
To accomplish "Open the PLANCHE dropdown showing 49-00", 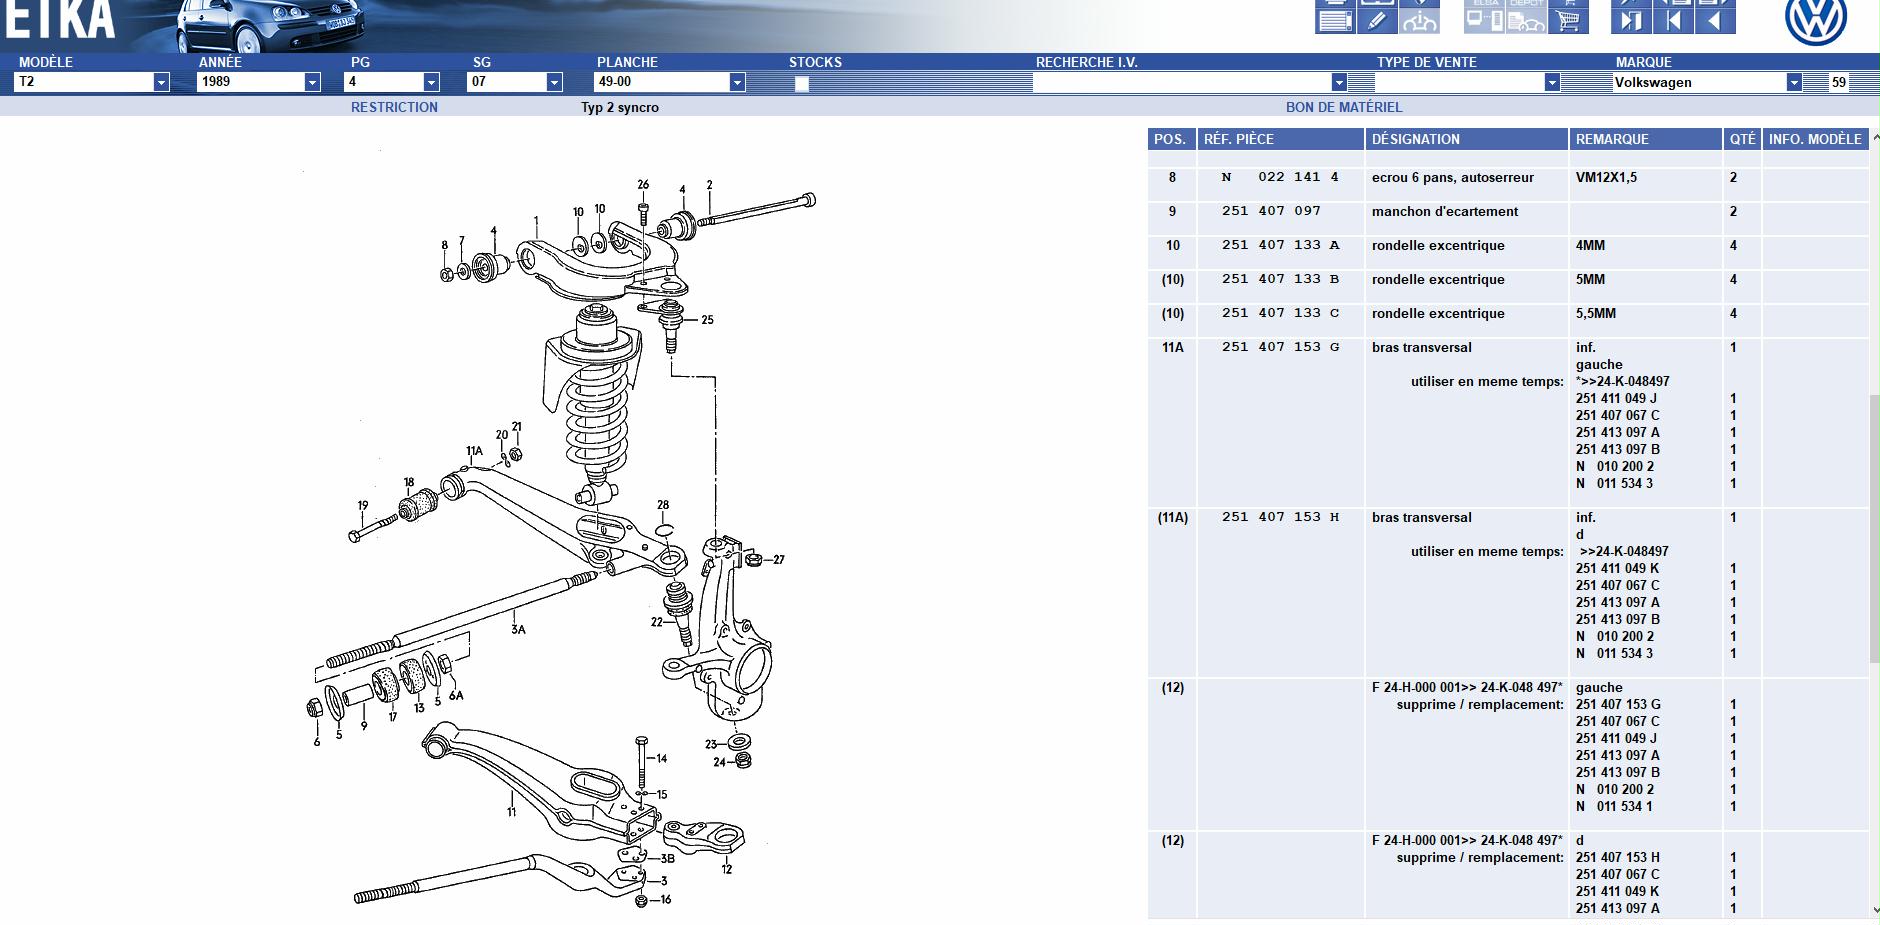I will (x=670, y=82).
